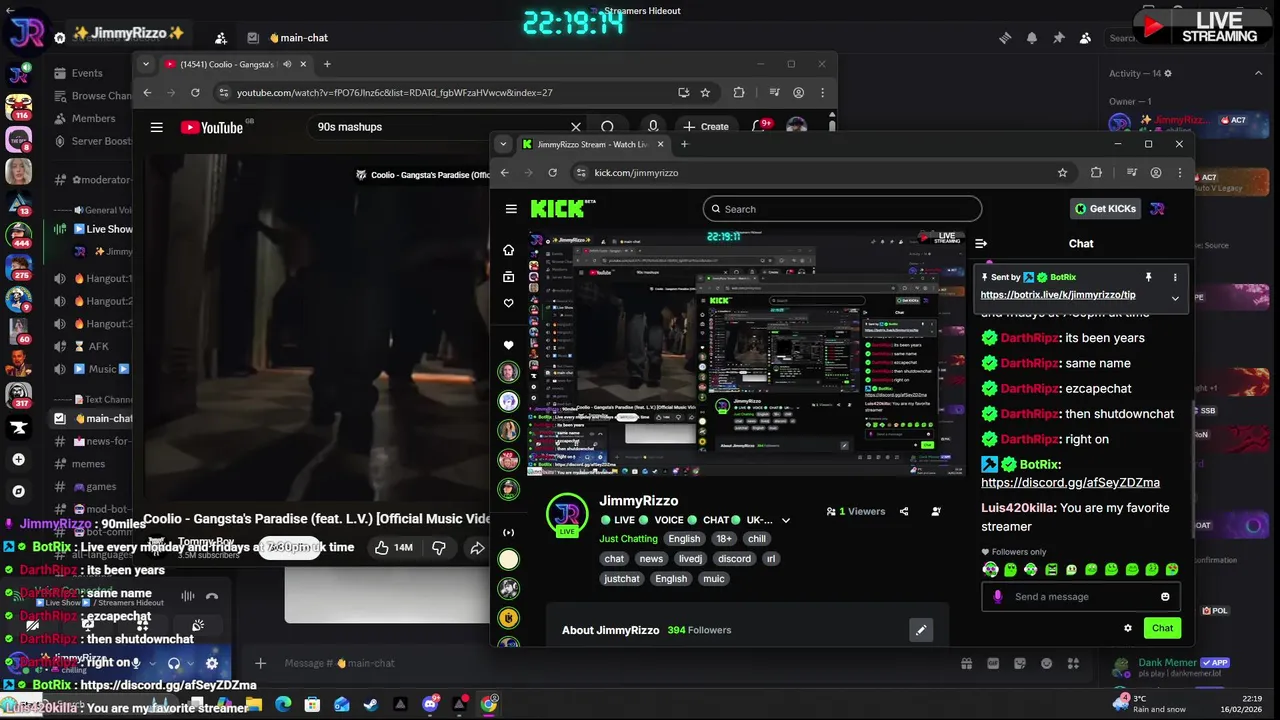Bookmark kick.com page with star icon

pos(1062,172)
